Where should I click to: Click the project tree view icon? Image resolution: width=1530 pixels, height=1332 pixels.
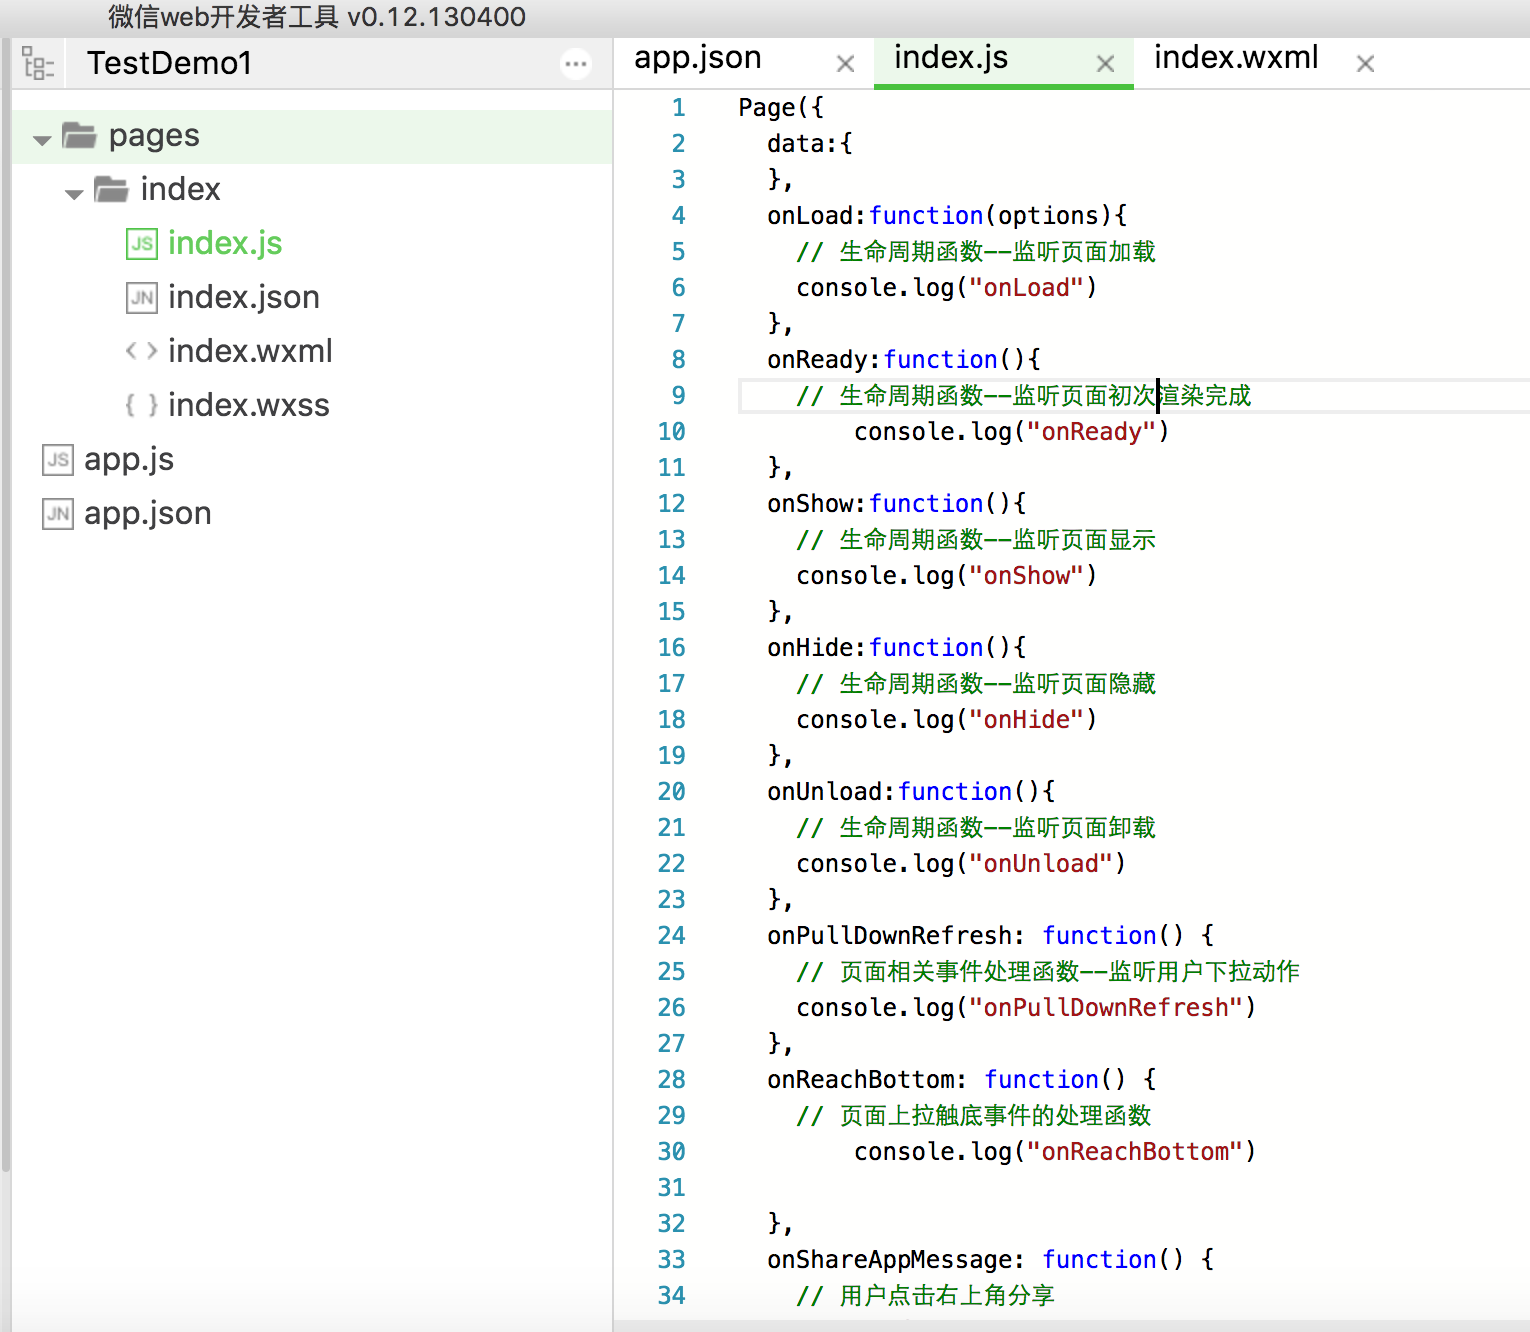(x=38, y=63)
